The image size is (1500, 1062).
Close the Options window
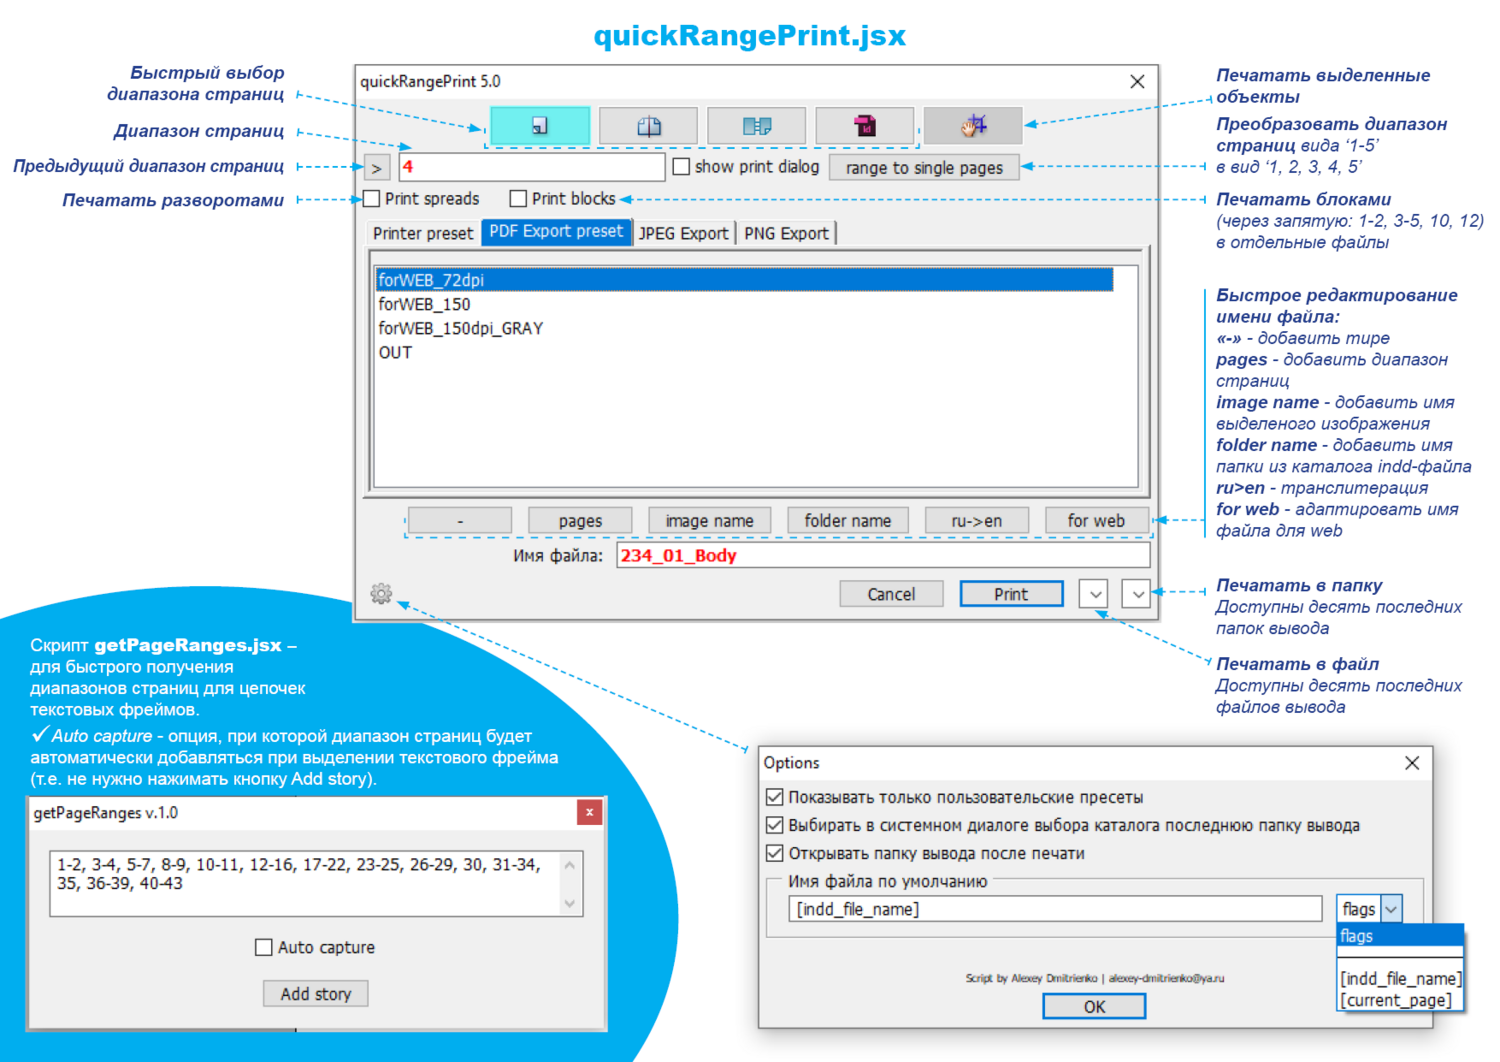click(1412, 763)
